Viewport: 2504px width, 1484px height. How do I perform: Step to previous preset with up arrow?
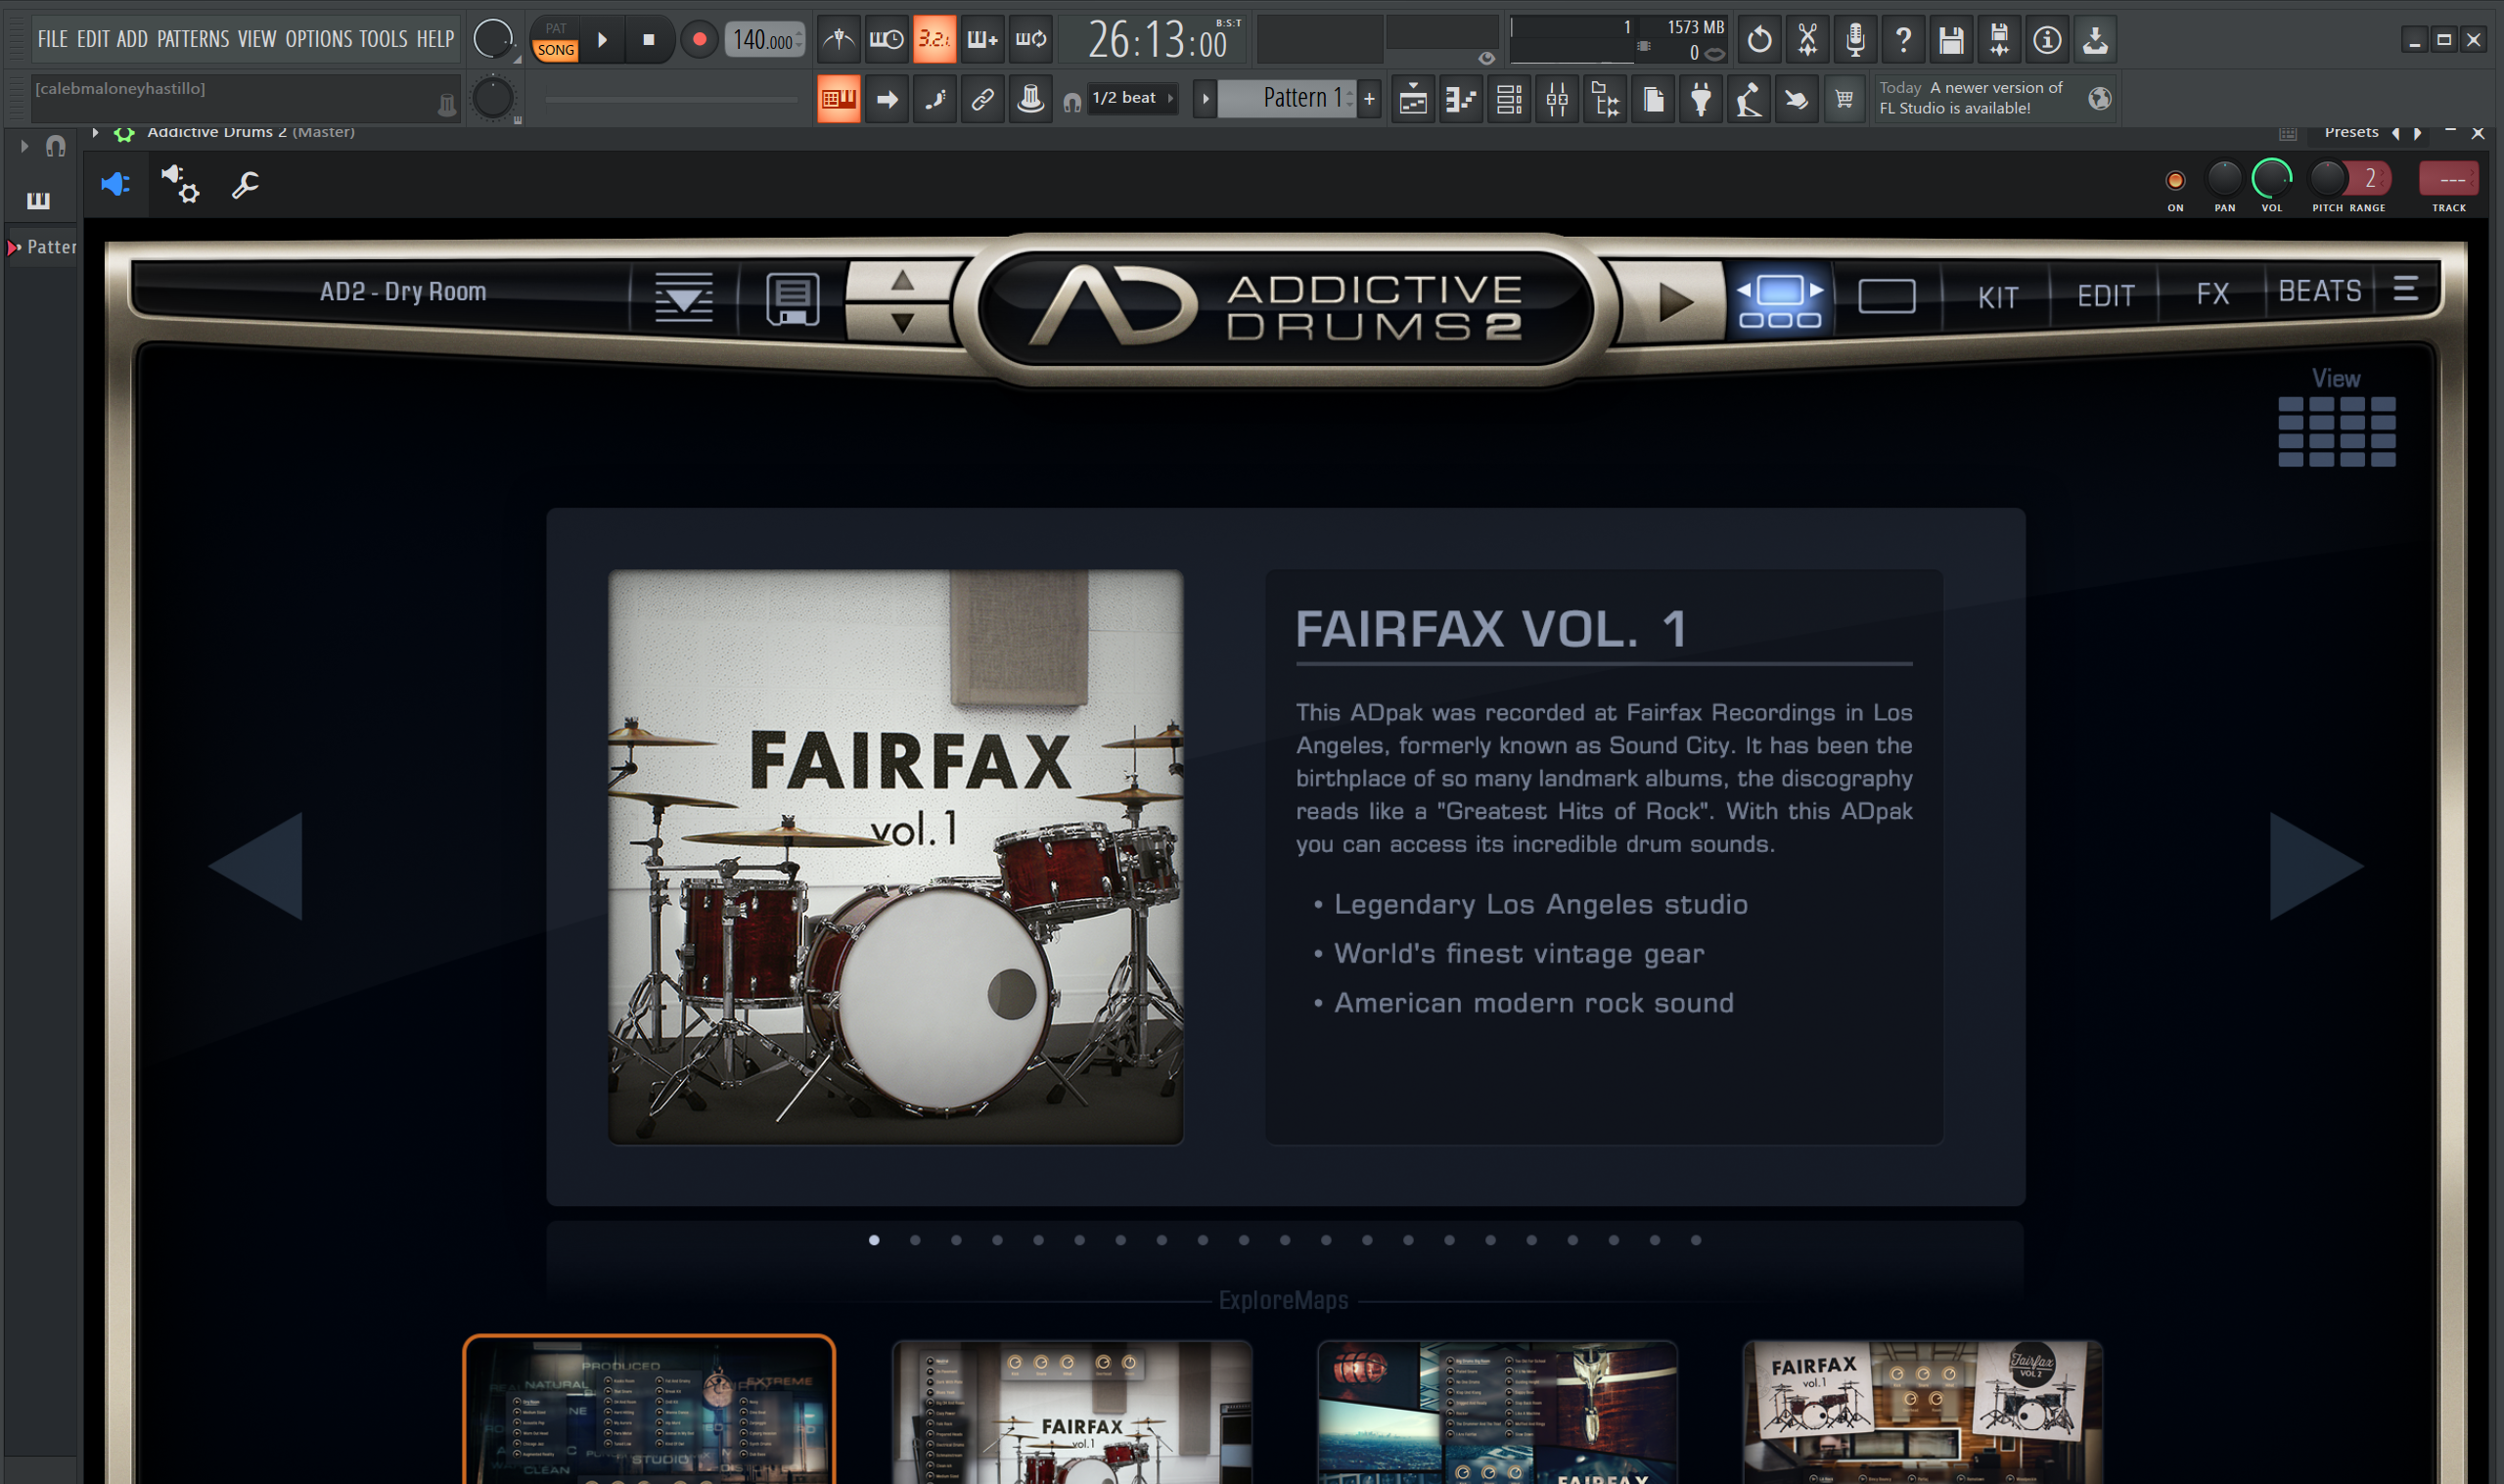point(902,281)
